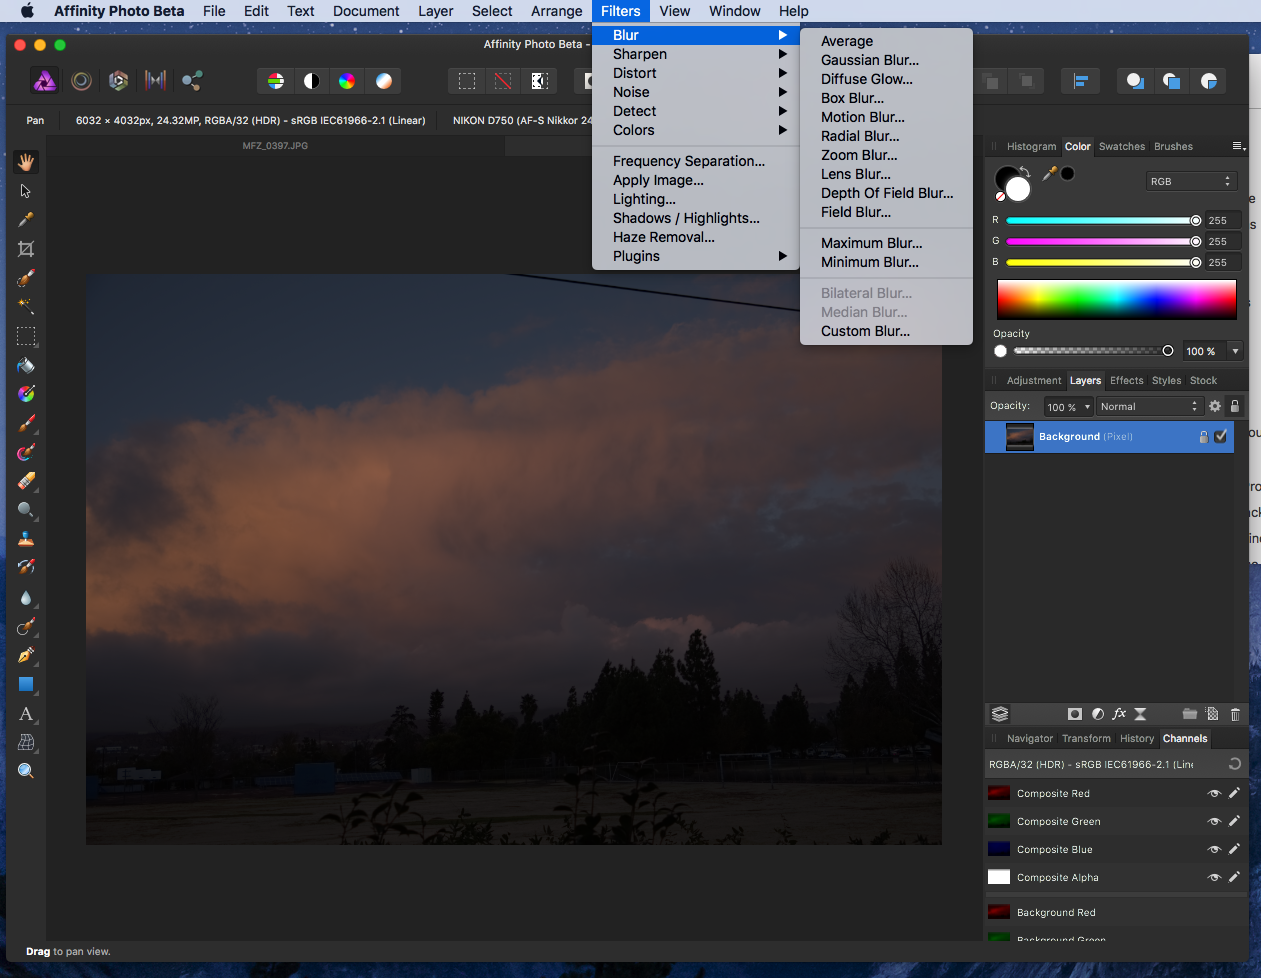Image resolution: width=1261 pixels, height=978 pixels.
Task: Click the Layer Effects fx icon
Action: [x=1119, y=714]
